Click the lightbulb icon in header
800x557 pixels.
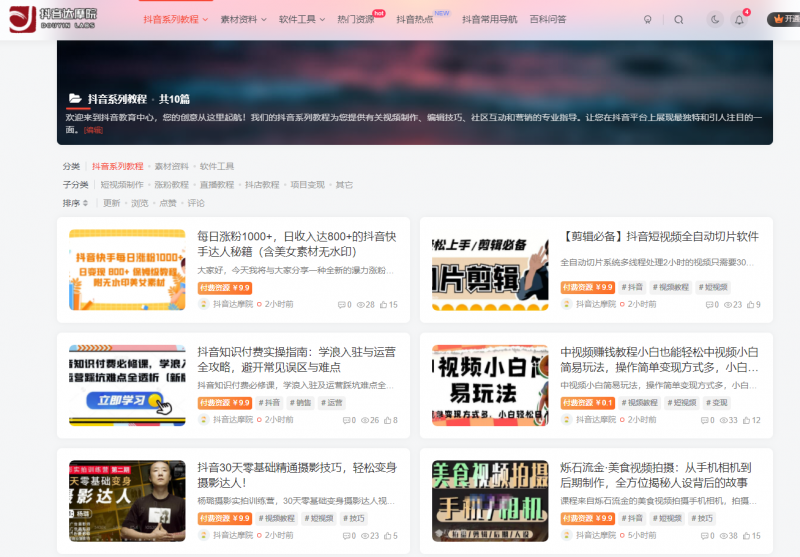point(647,19)
